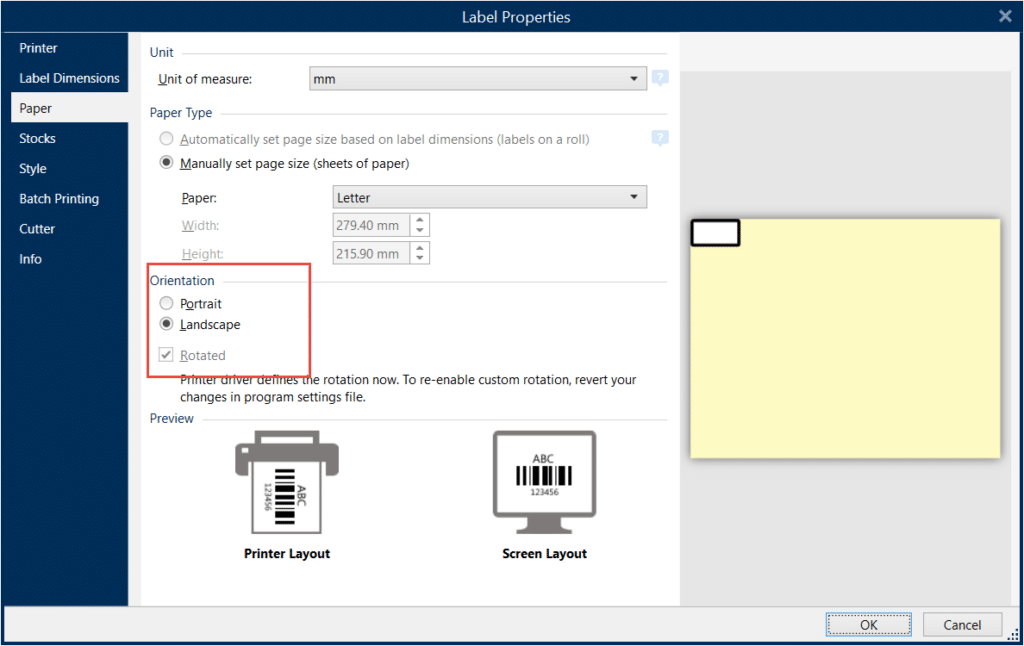Switch to Label Dimensions tab
This screenshot has height=646, width=1024.
coord(69,78)
